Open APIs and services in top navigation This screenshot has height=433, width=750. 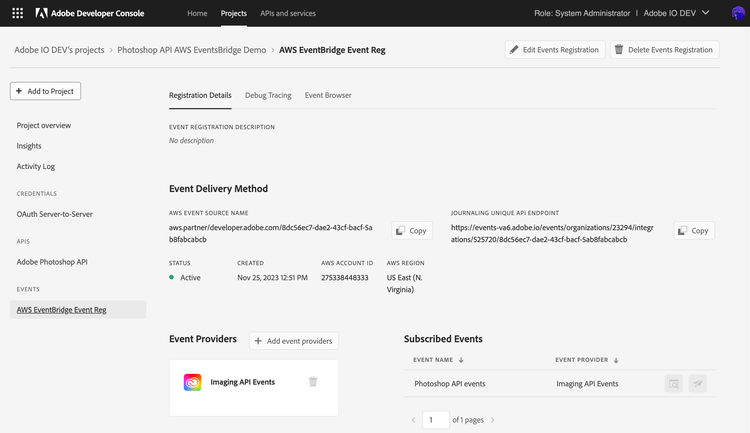coord(287,13)
